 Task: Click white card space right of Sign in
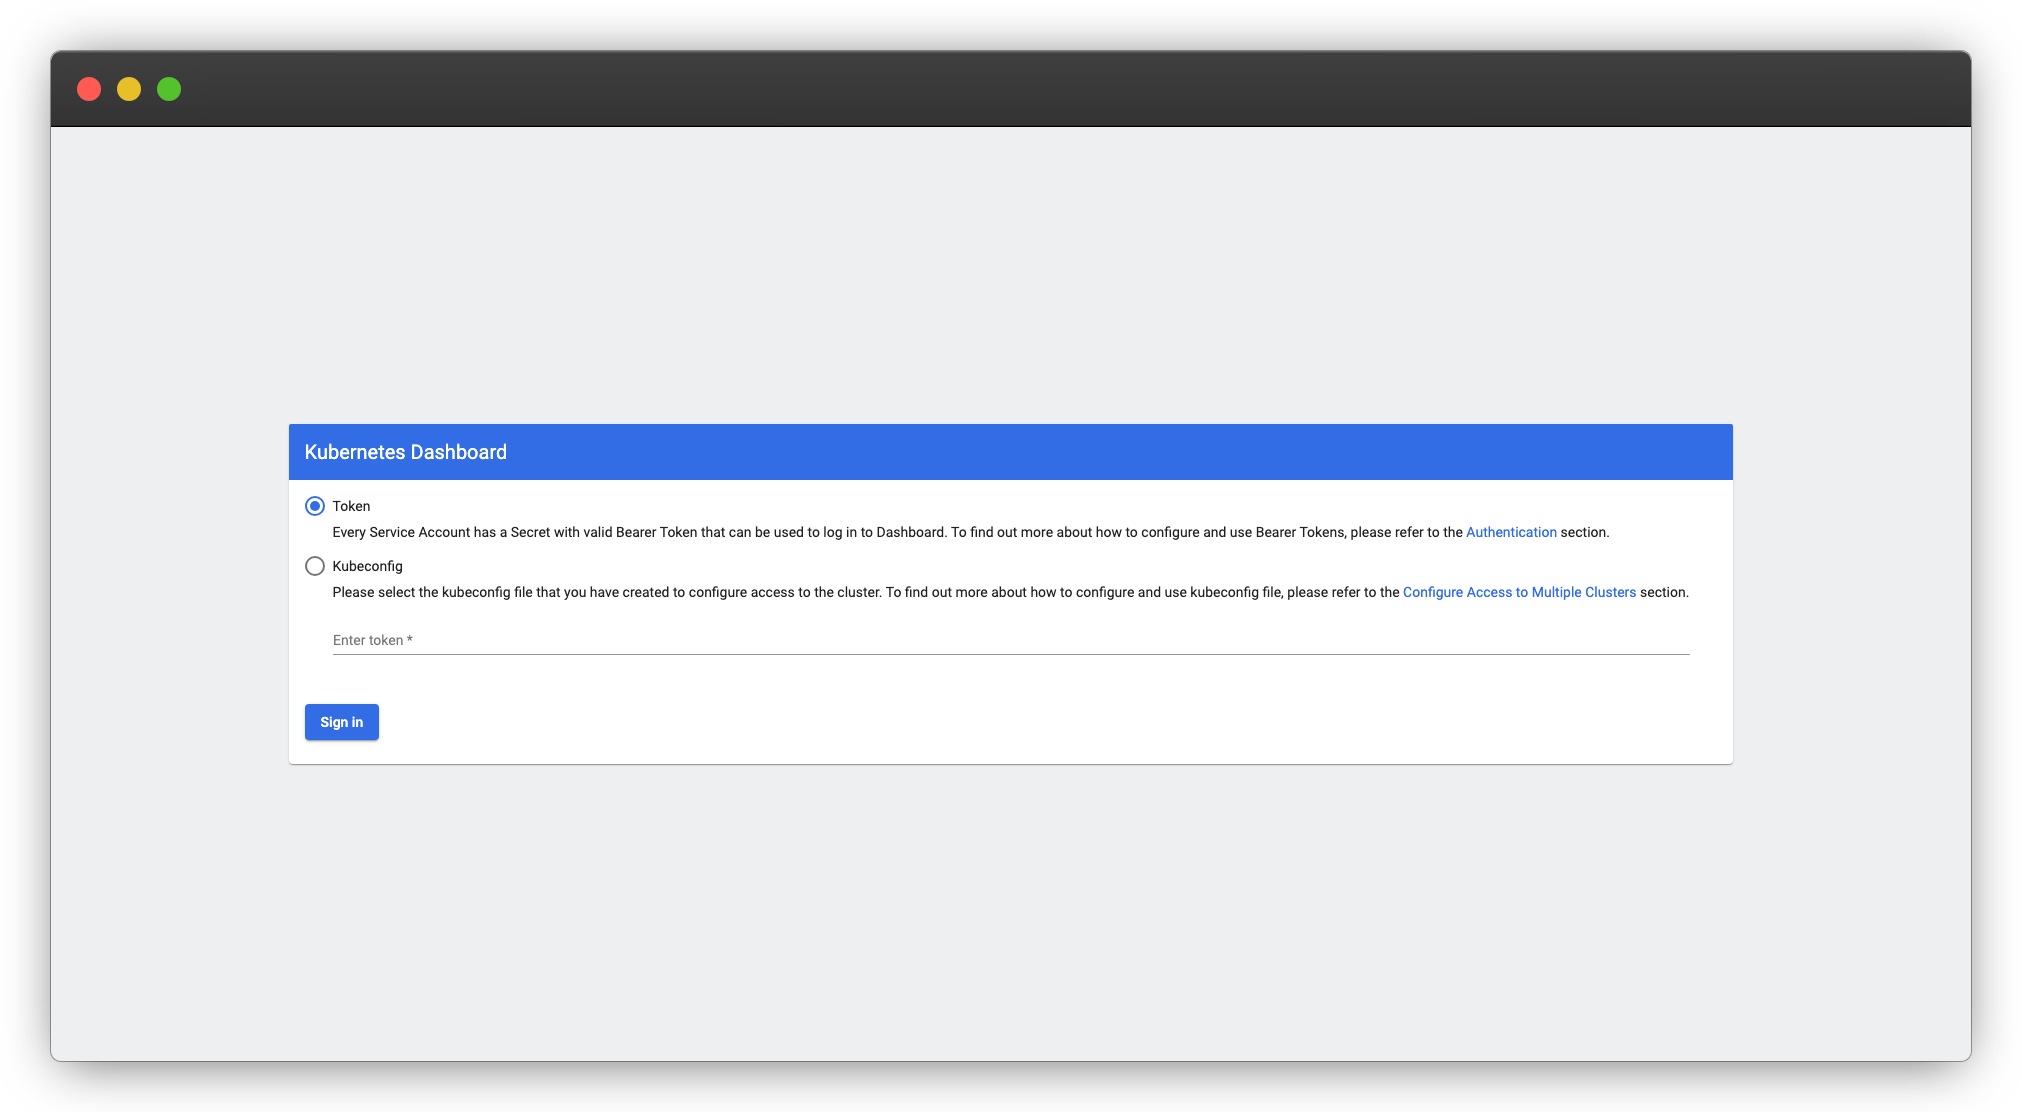pos(1000,722)
